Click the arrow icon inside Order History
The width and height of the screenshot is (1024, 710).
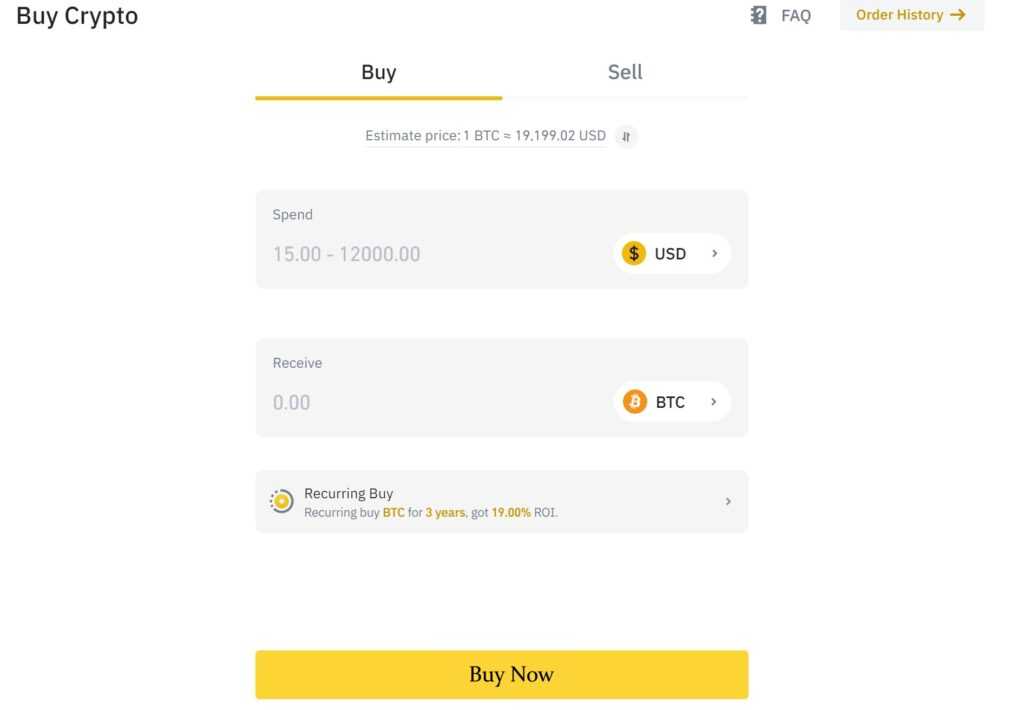959,15
